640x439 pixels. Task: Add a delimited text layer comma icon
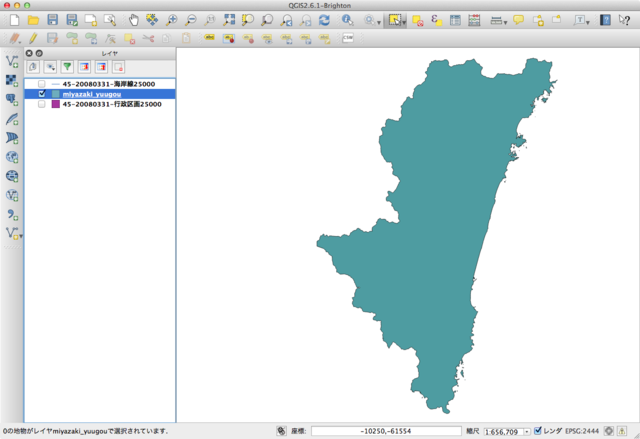click(12, 214)
